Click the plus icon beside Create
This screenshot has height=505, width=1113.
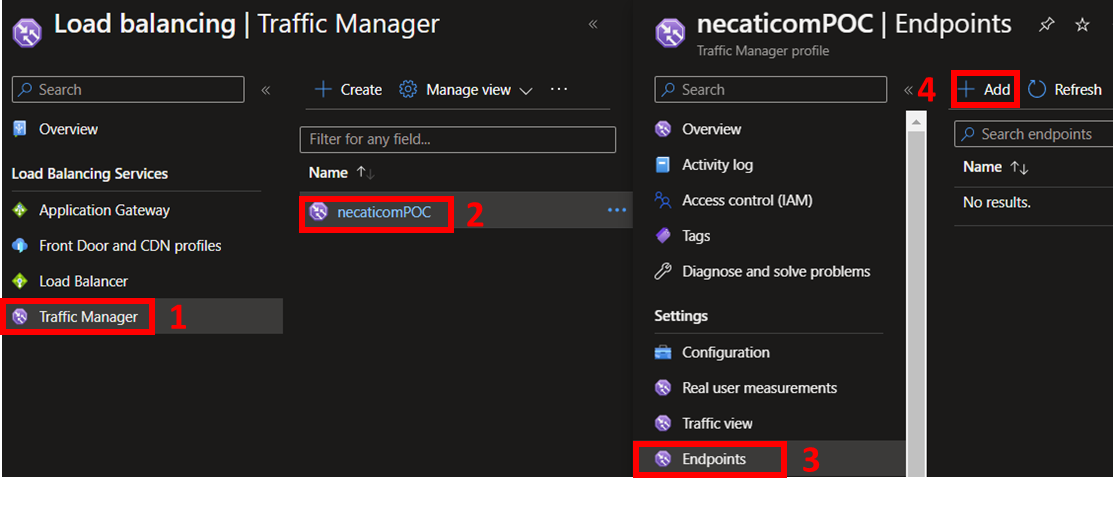coord(323,89)
